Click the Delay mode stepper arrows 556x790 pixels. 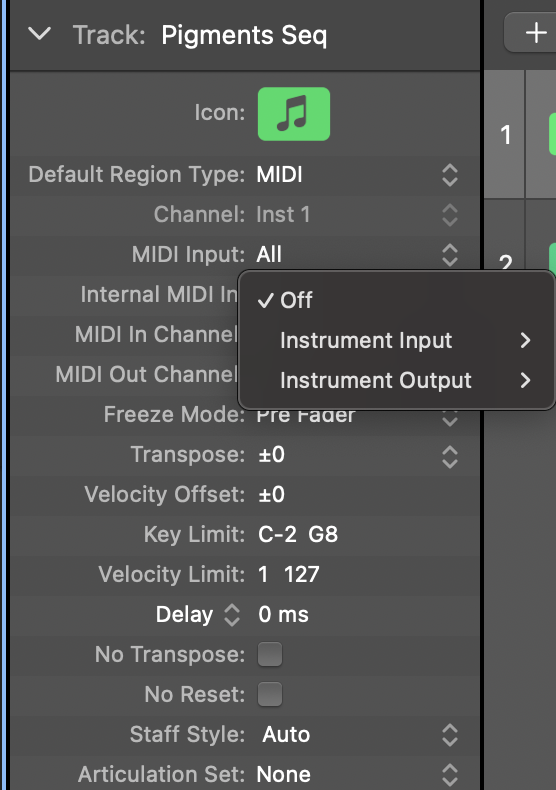click(x=232, y=615)
